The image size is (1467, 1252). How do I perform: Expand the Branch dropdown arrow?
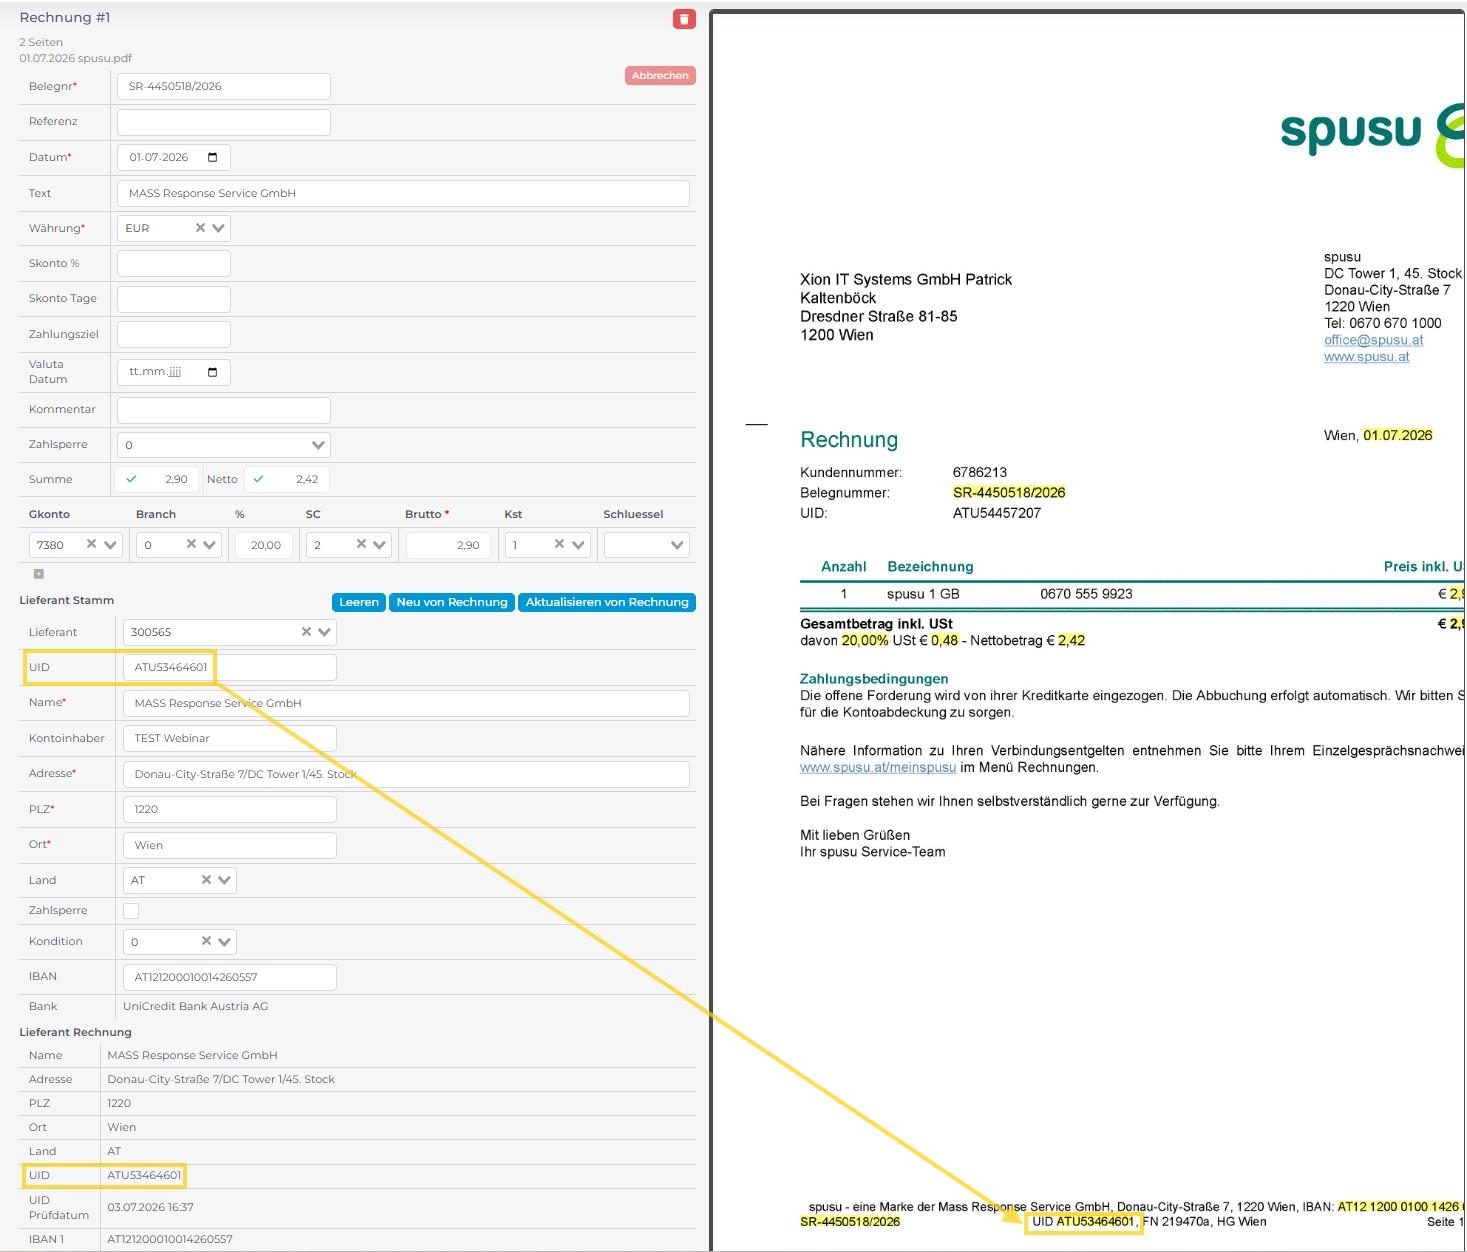coord(210,545)
